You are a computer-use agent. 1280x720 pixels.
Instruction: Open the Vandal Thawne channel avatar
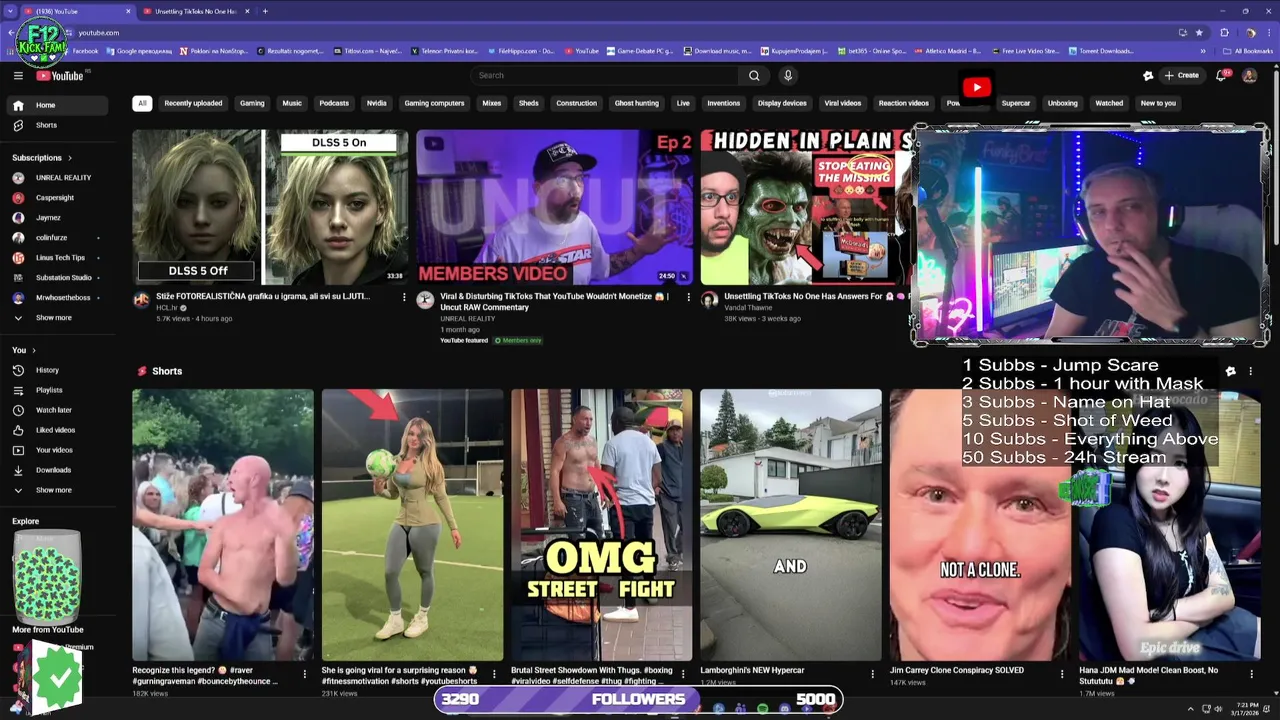coord(709,299)
